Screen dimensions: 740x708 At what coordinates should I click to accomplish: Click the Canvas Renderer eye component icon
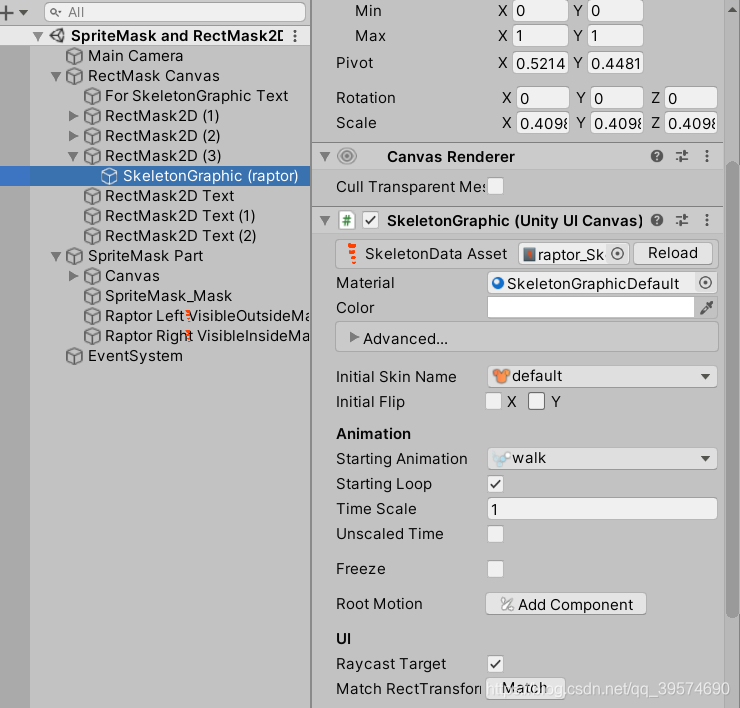347,156
